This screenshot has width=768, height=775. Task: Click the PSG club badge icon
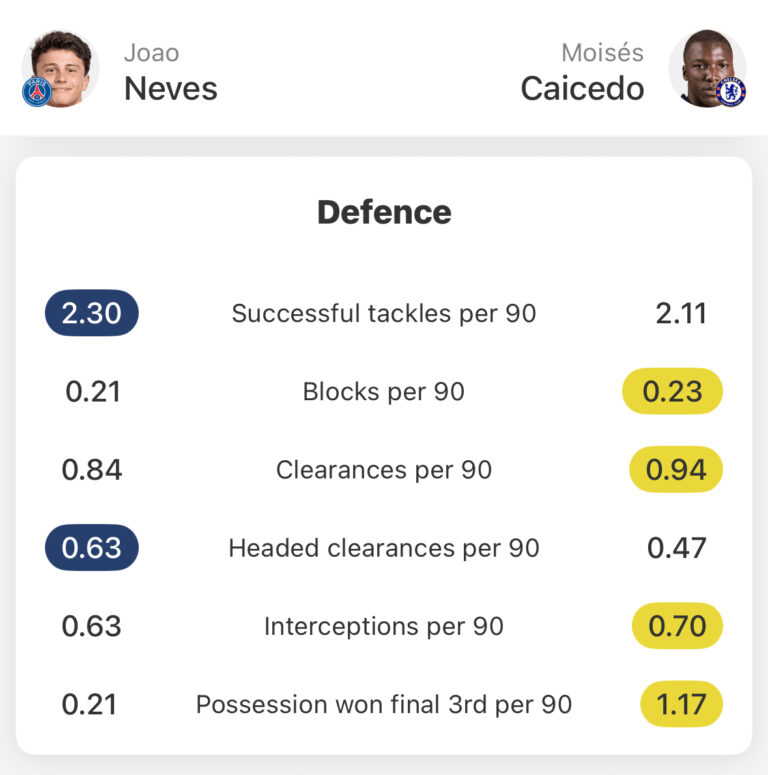[x=37, y=92]
